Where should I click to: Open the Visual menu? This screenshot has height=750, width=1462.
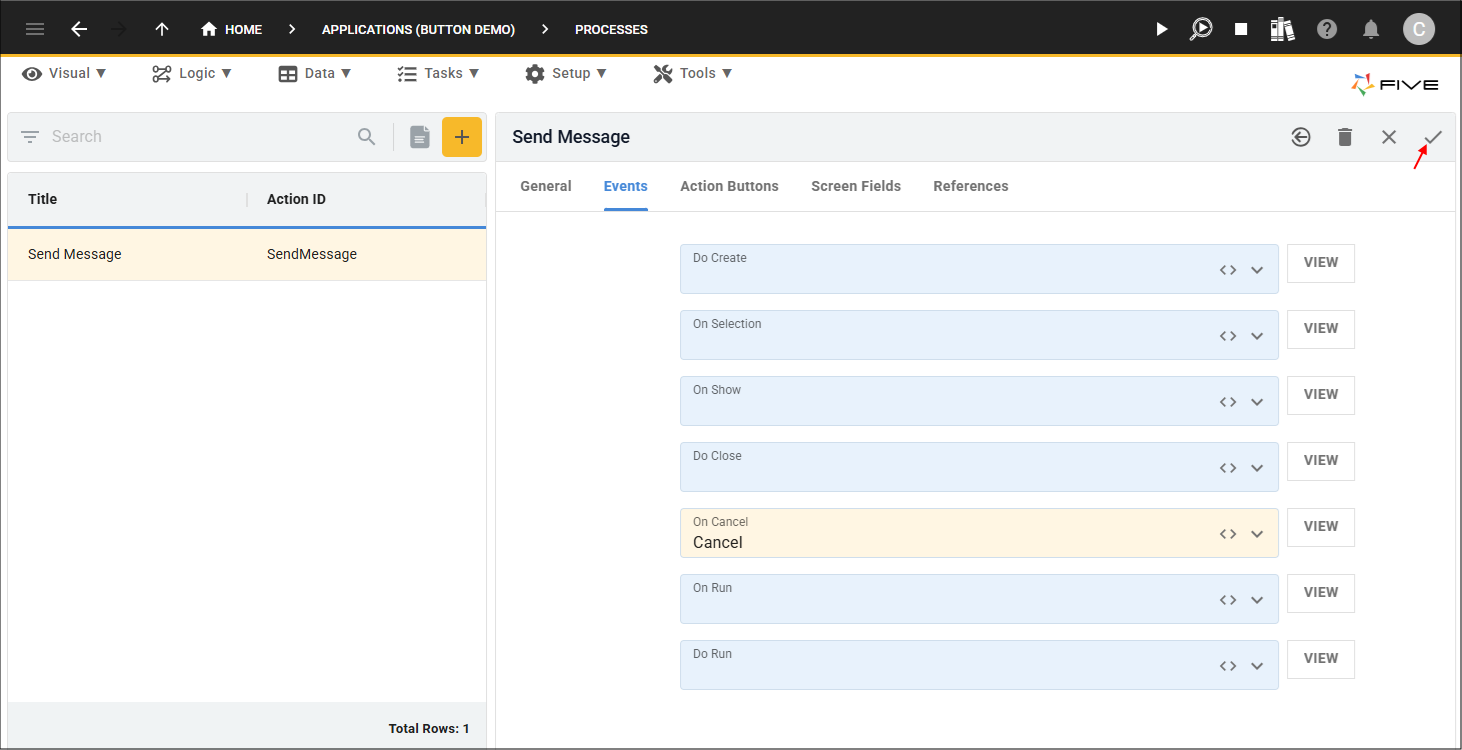click(x=64, y=73)
